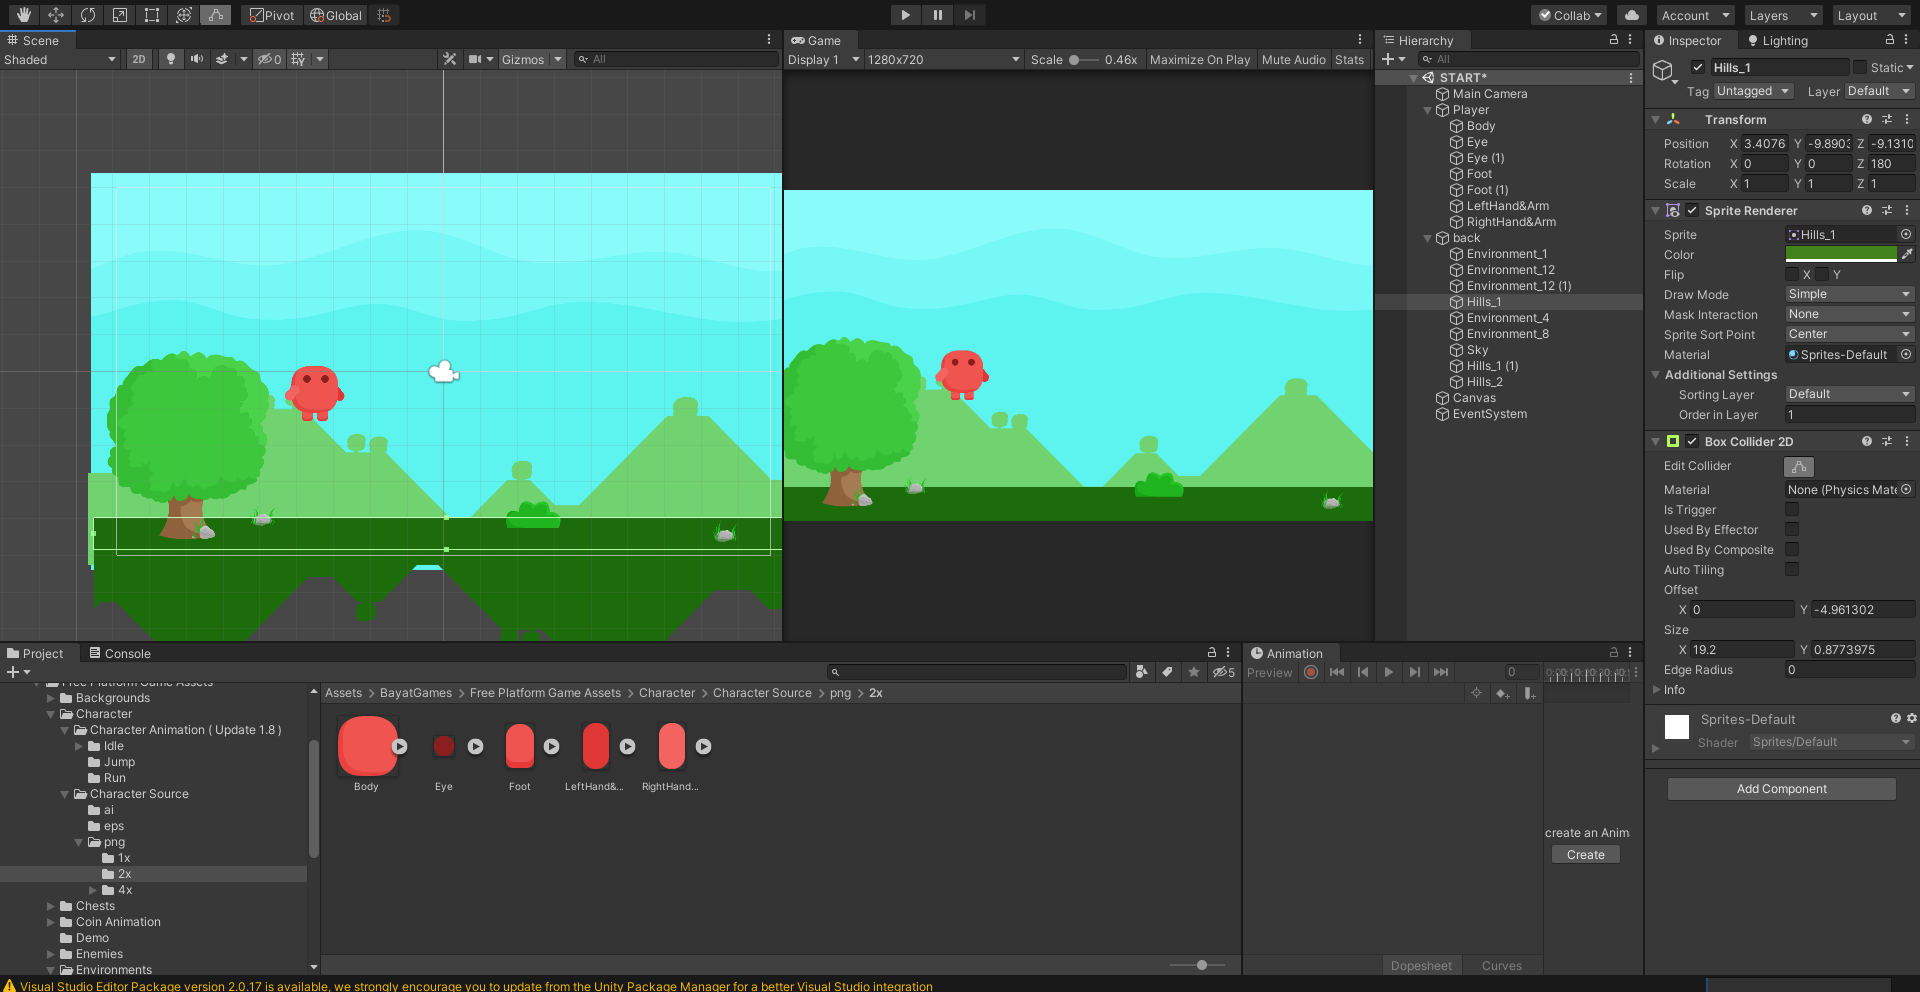The width and height of the screenshot is (1920, 992).
Task: Open Unity cloud services icon
Action: click(x=1632, y=15)
